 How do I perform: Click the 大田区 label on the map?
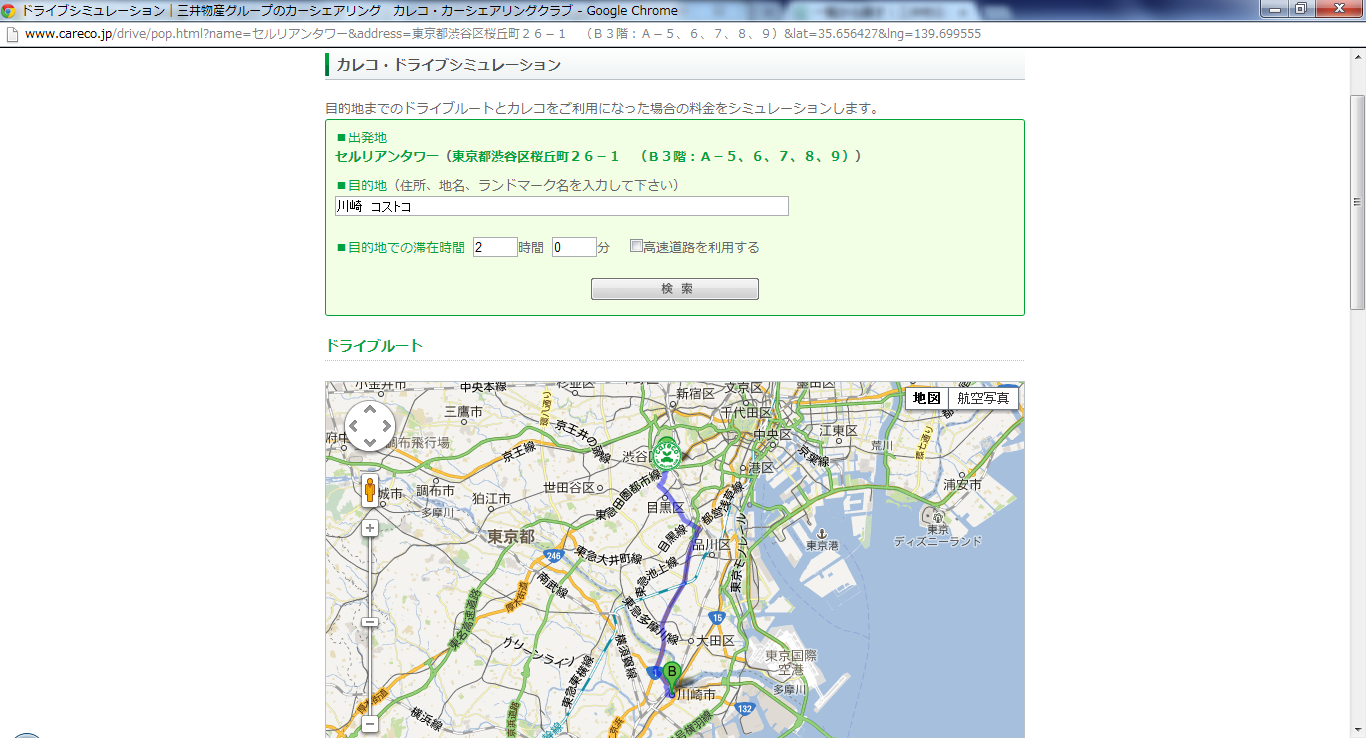coord(716,640)
